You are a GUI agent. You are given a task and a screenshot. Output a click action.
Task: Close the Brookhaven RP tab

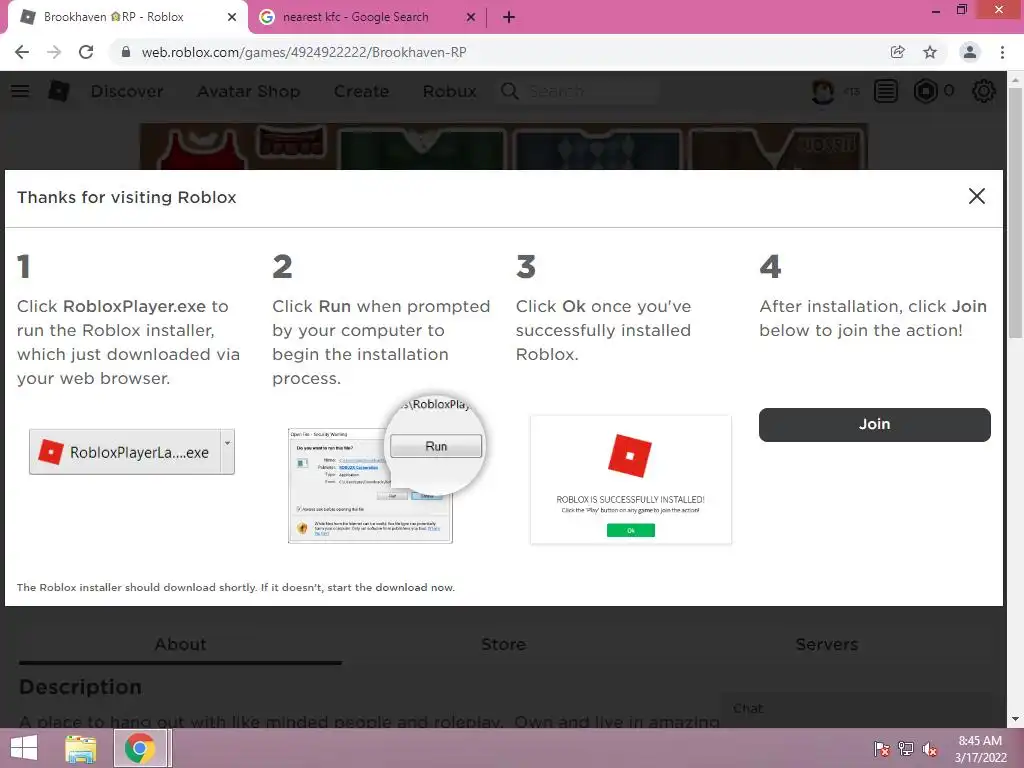pos(231,18)
